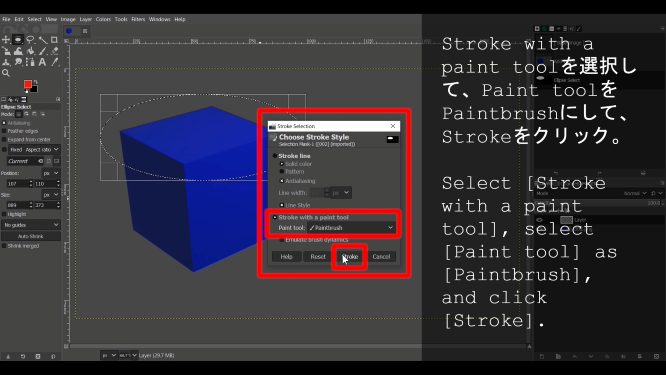Enable Highlight checkbox
This screenshot has width=666, height=375.
tap(4, 214)
